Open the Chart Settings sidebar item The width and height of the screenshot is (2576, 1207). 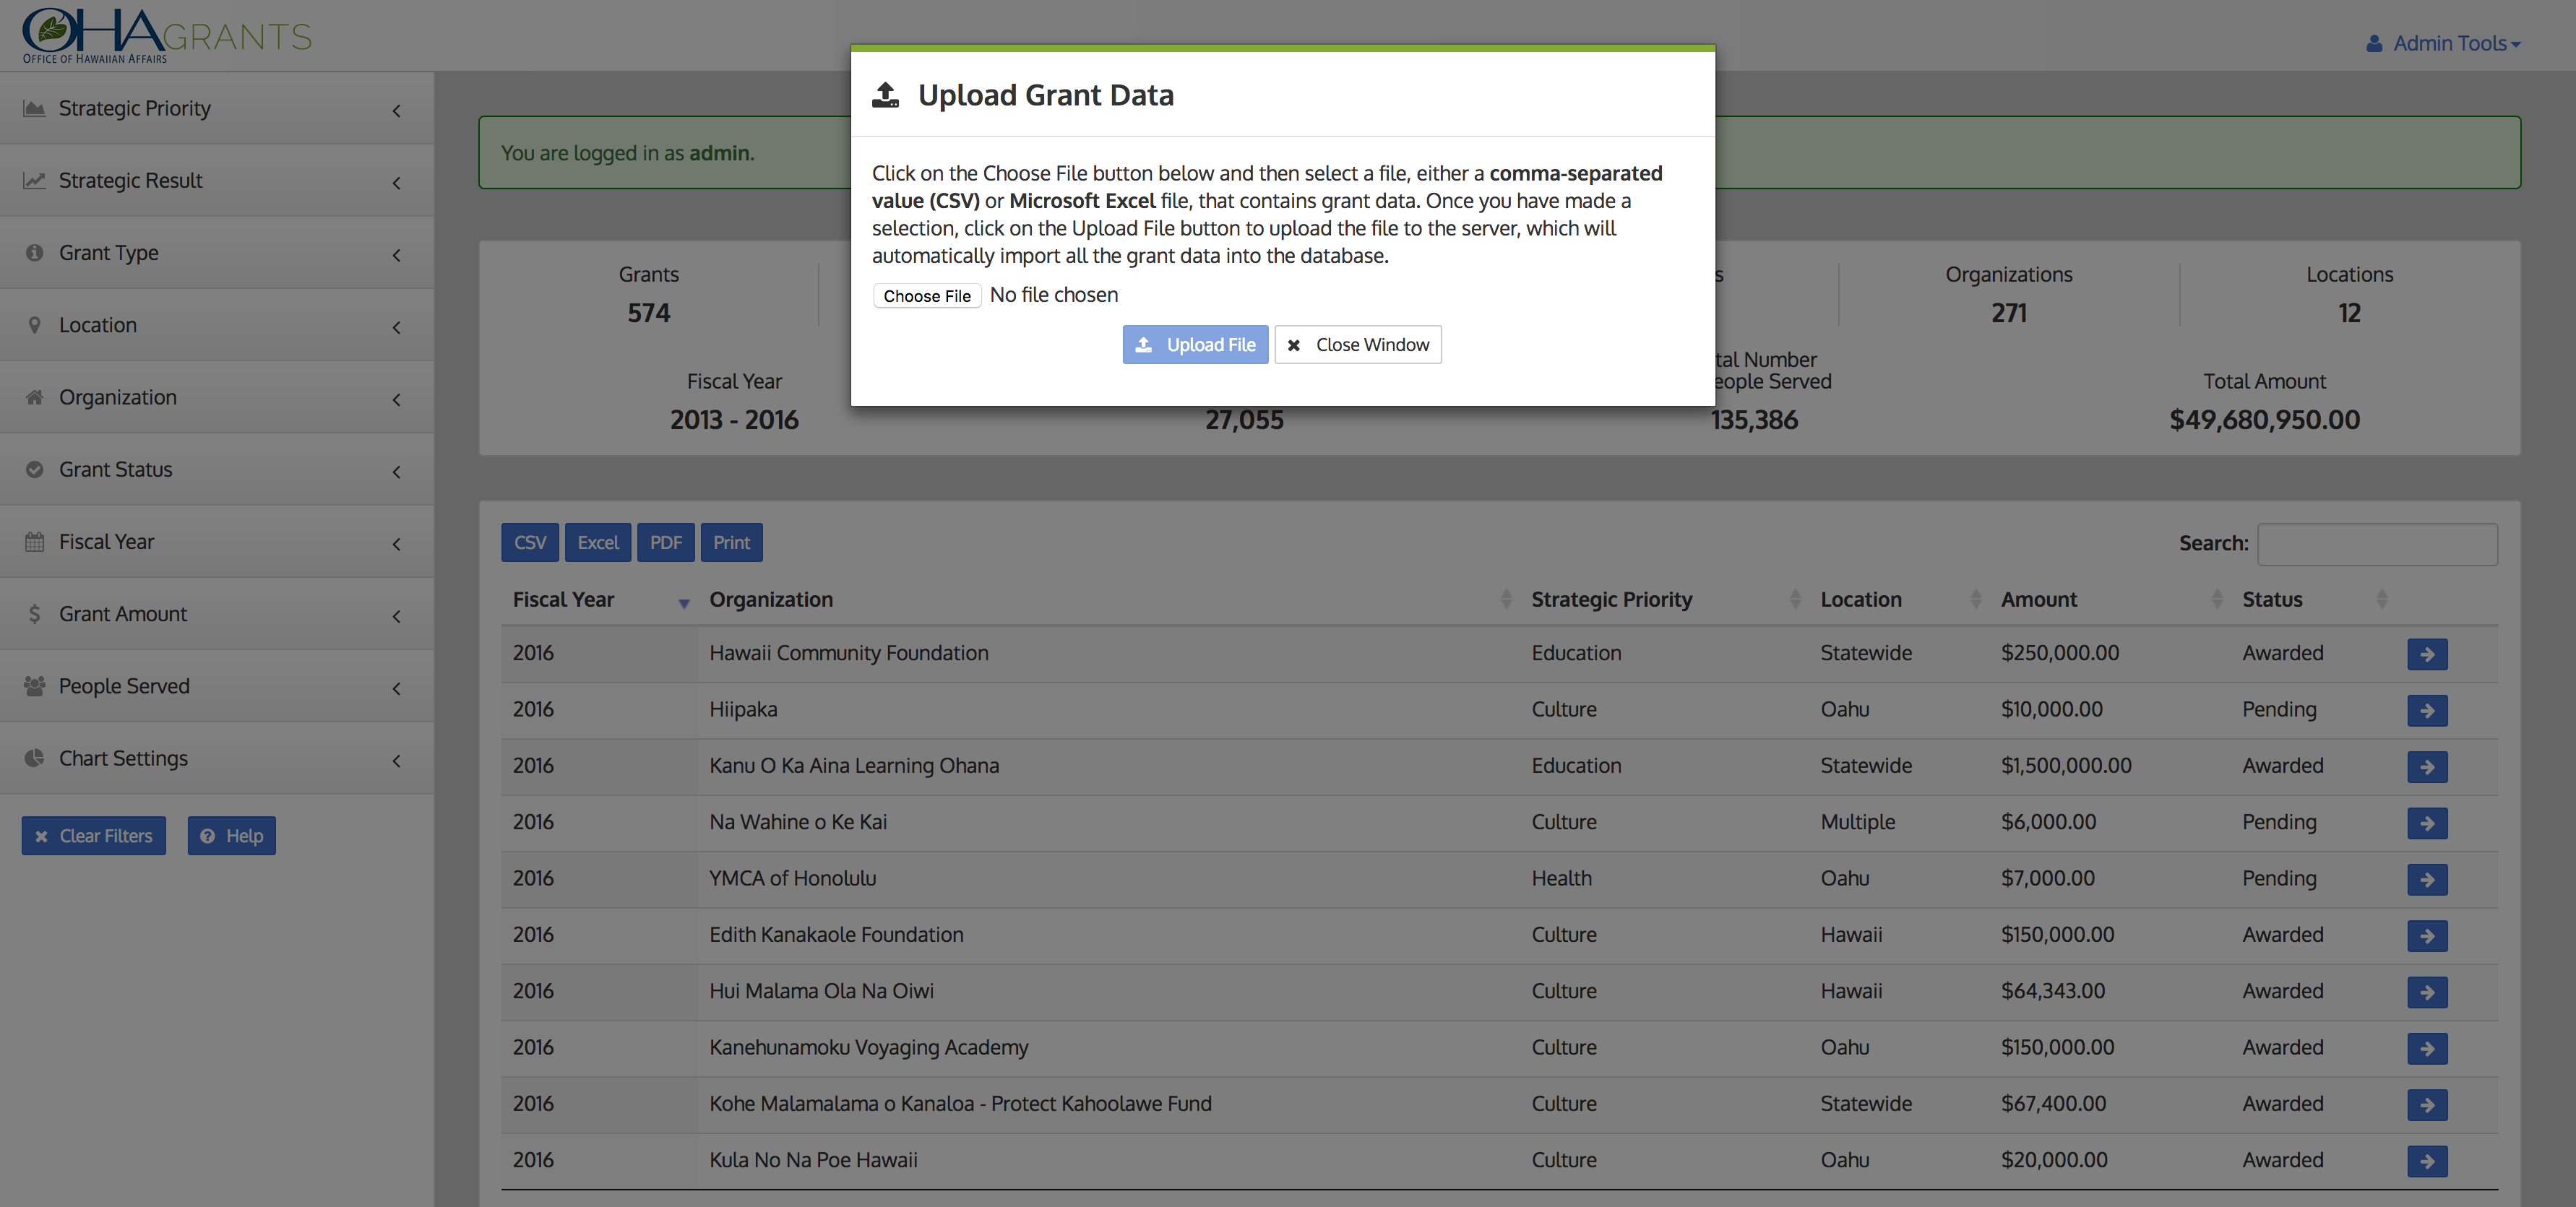click(216, 758)
